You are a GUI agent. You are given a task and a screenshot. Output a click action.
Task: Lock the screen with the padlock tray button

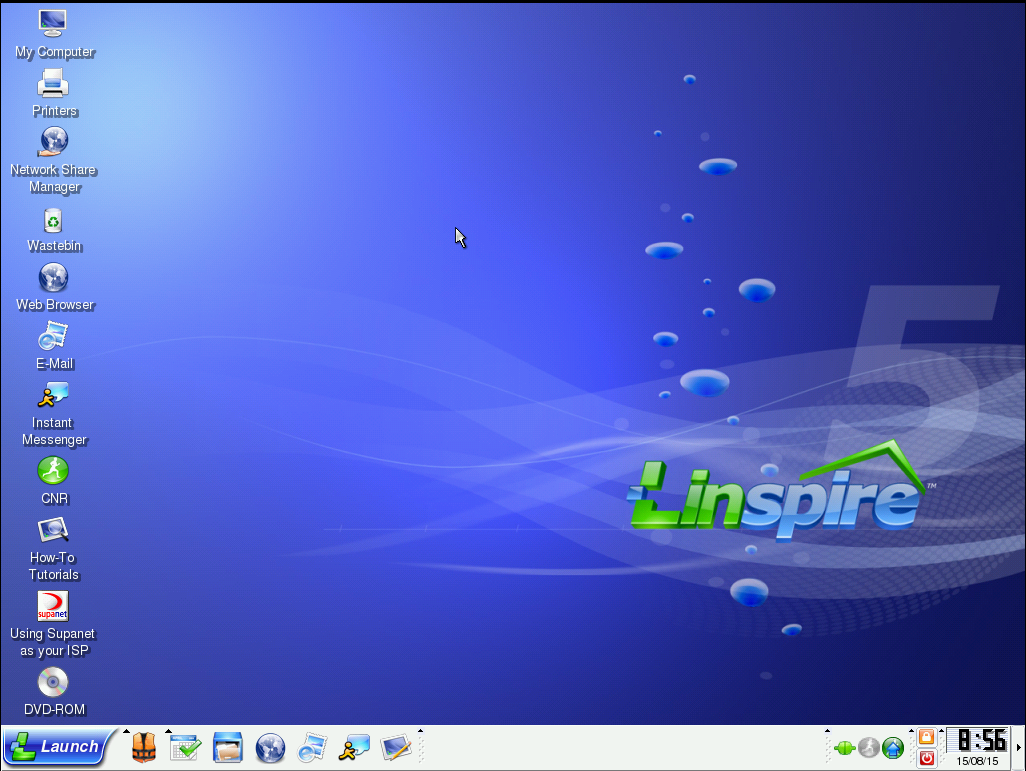[925, 737]
